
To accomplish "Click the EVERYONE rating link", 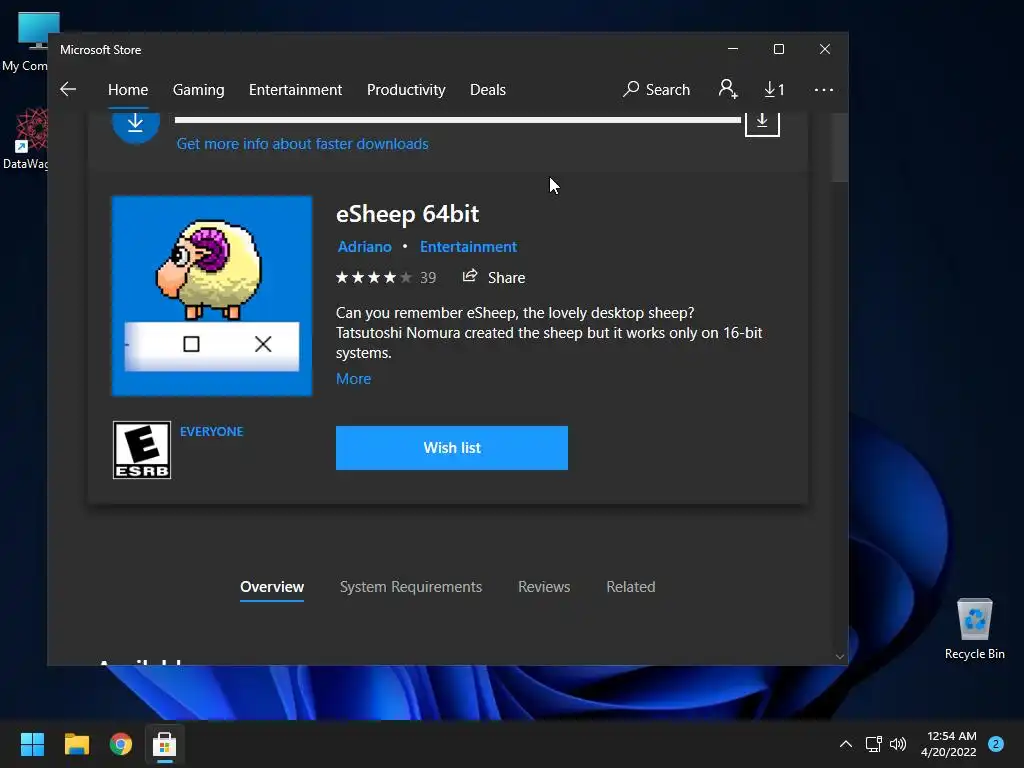I will tap(212, 432).
